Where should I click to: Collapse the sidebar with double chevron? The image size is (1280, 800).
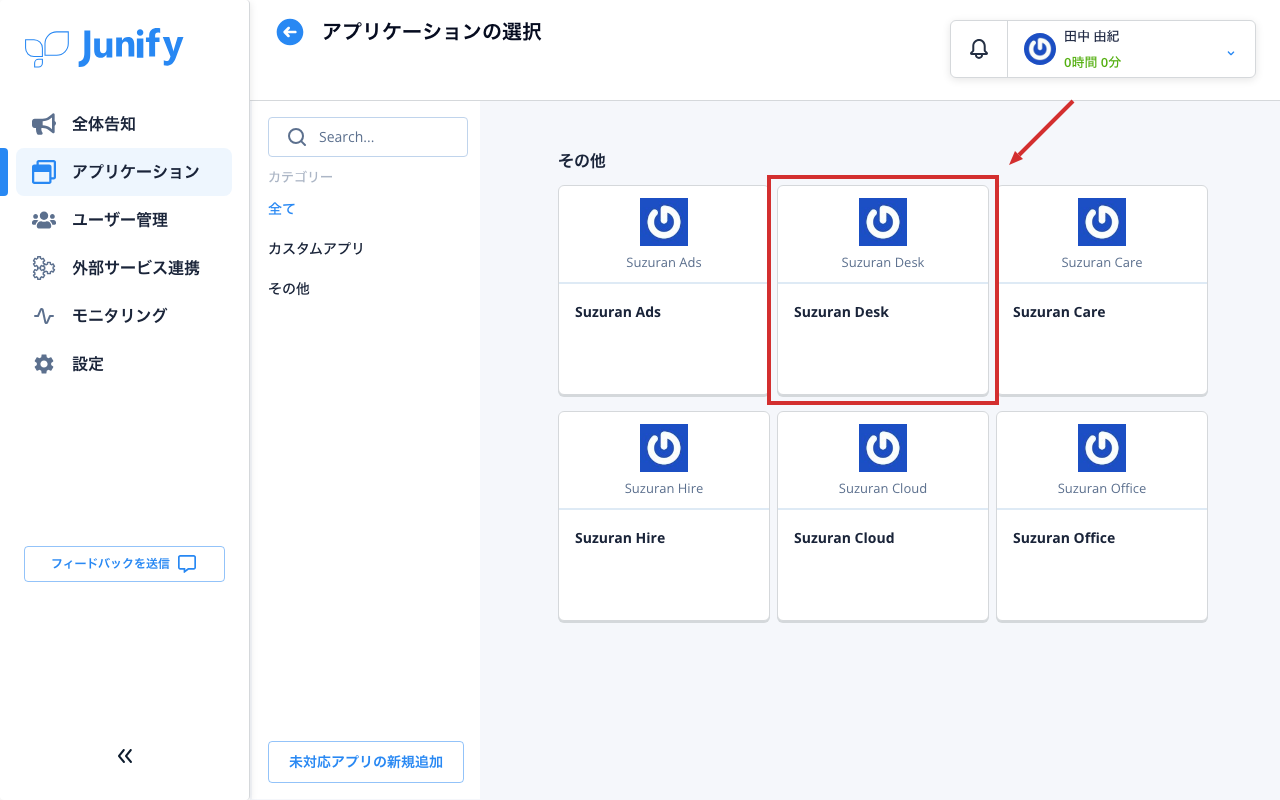[125, 756]
